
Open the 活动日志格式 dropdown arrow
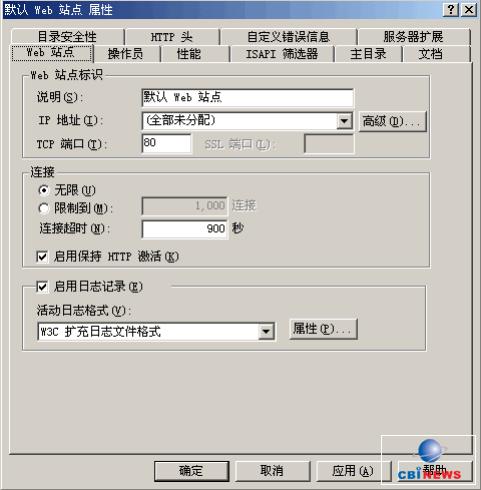click(266, 332)
